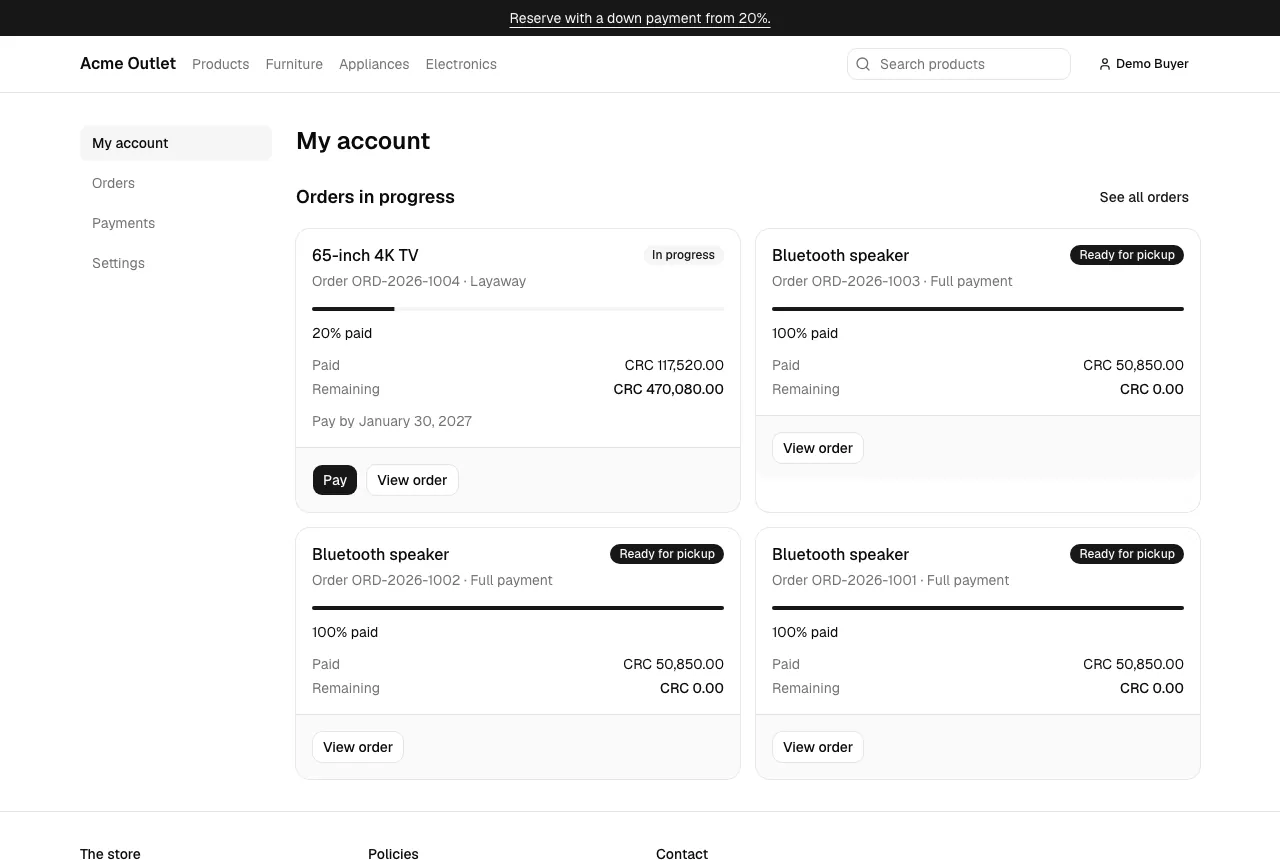
Task: Click The store footer heading
Action: [110, 854]
